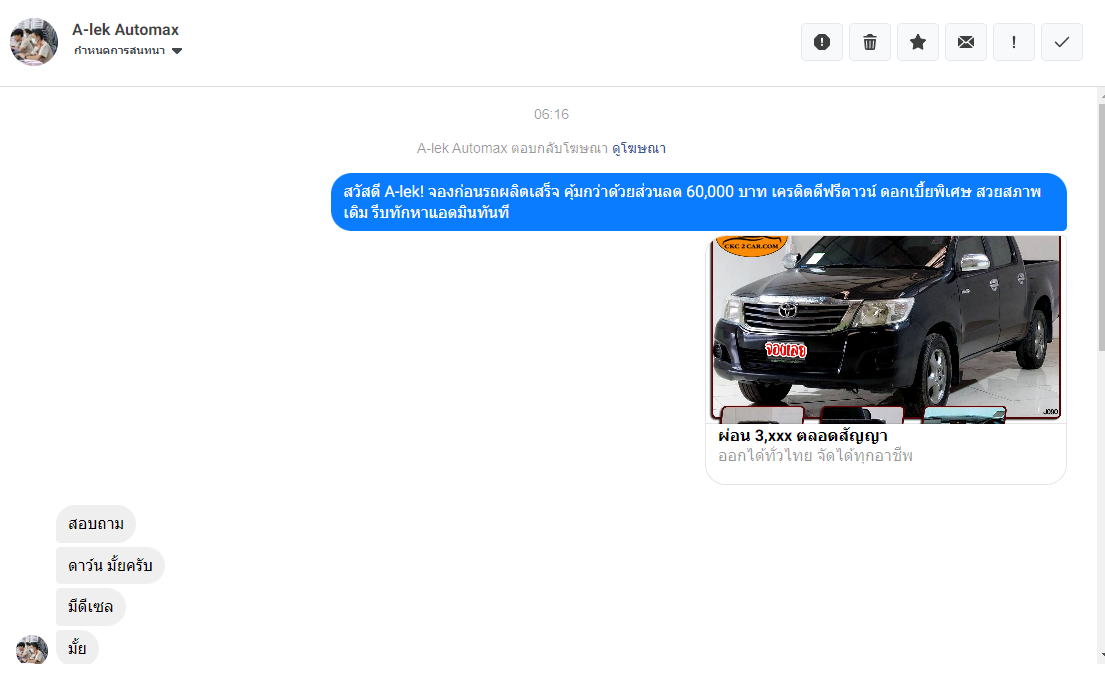This screenshot has height=673, width=1105.
Task: Select the blue greeting message bubble
Action: click(x=699, y=202)
